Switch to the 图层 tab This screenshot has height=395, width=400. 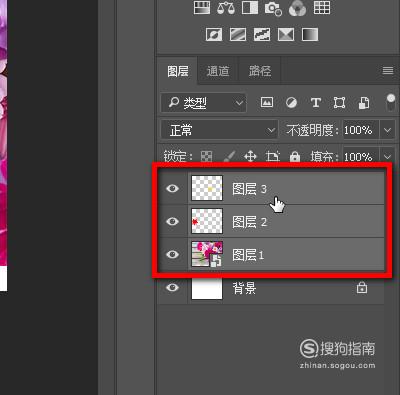[177, 71]
